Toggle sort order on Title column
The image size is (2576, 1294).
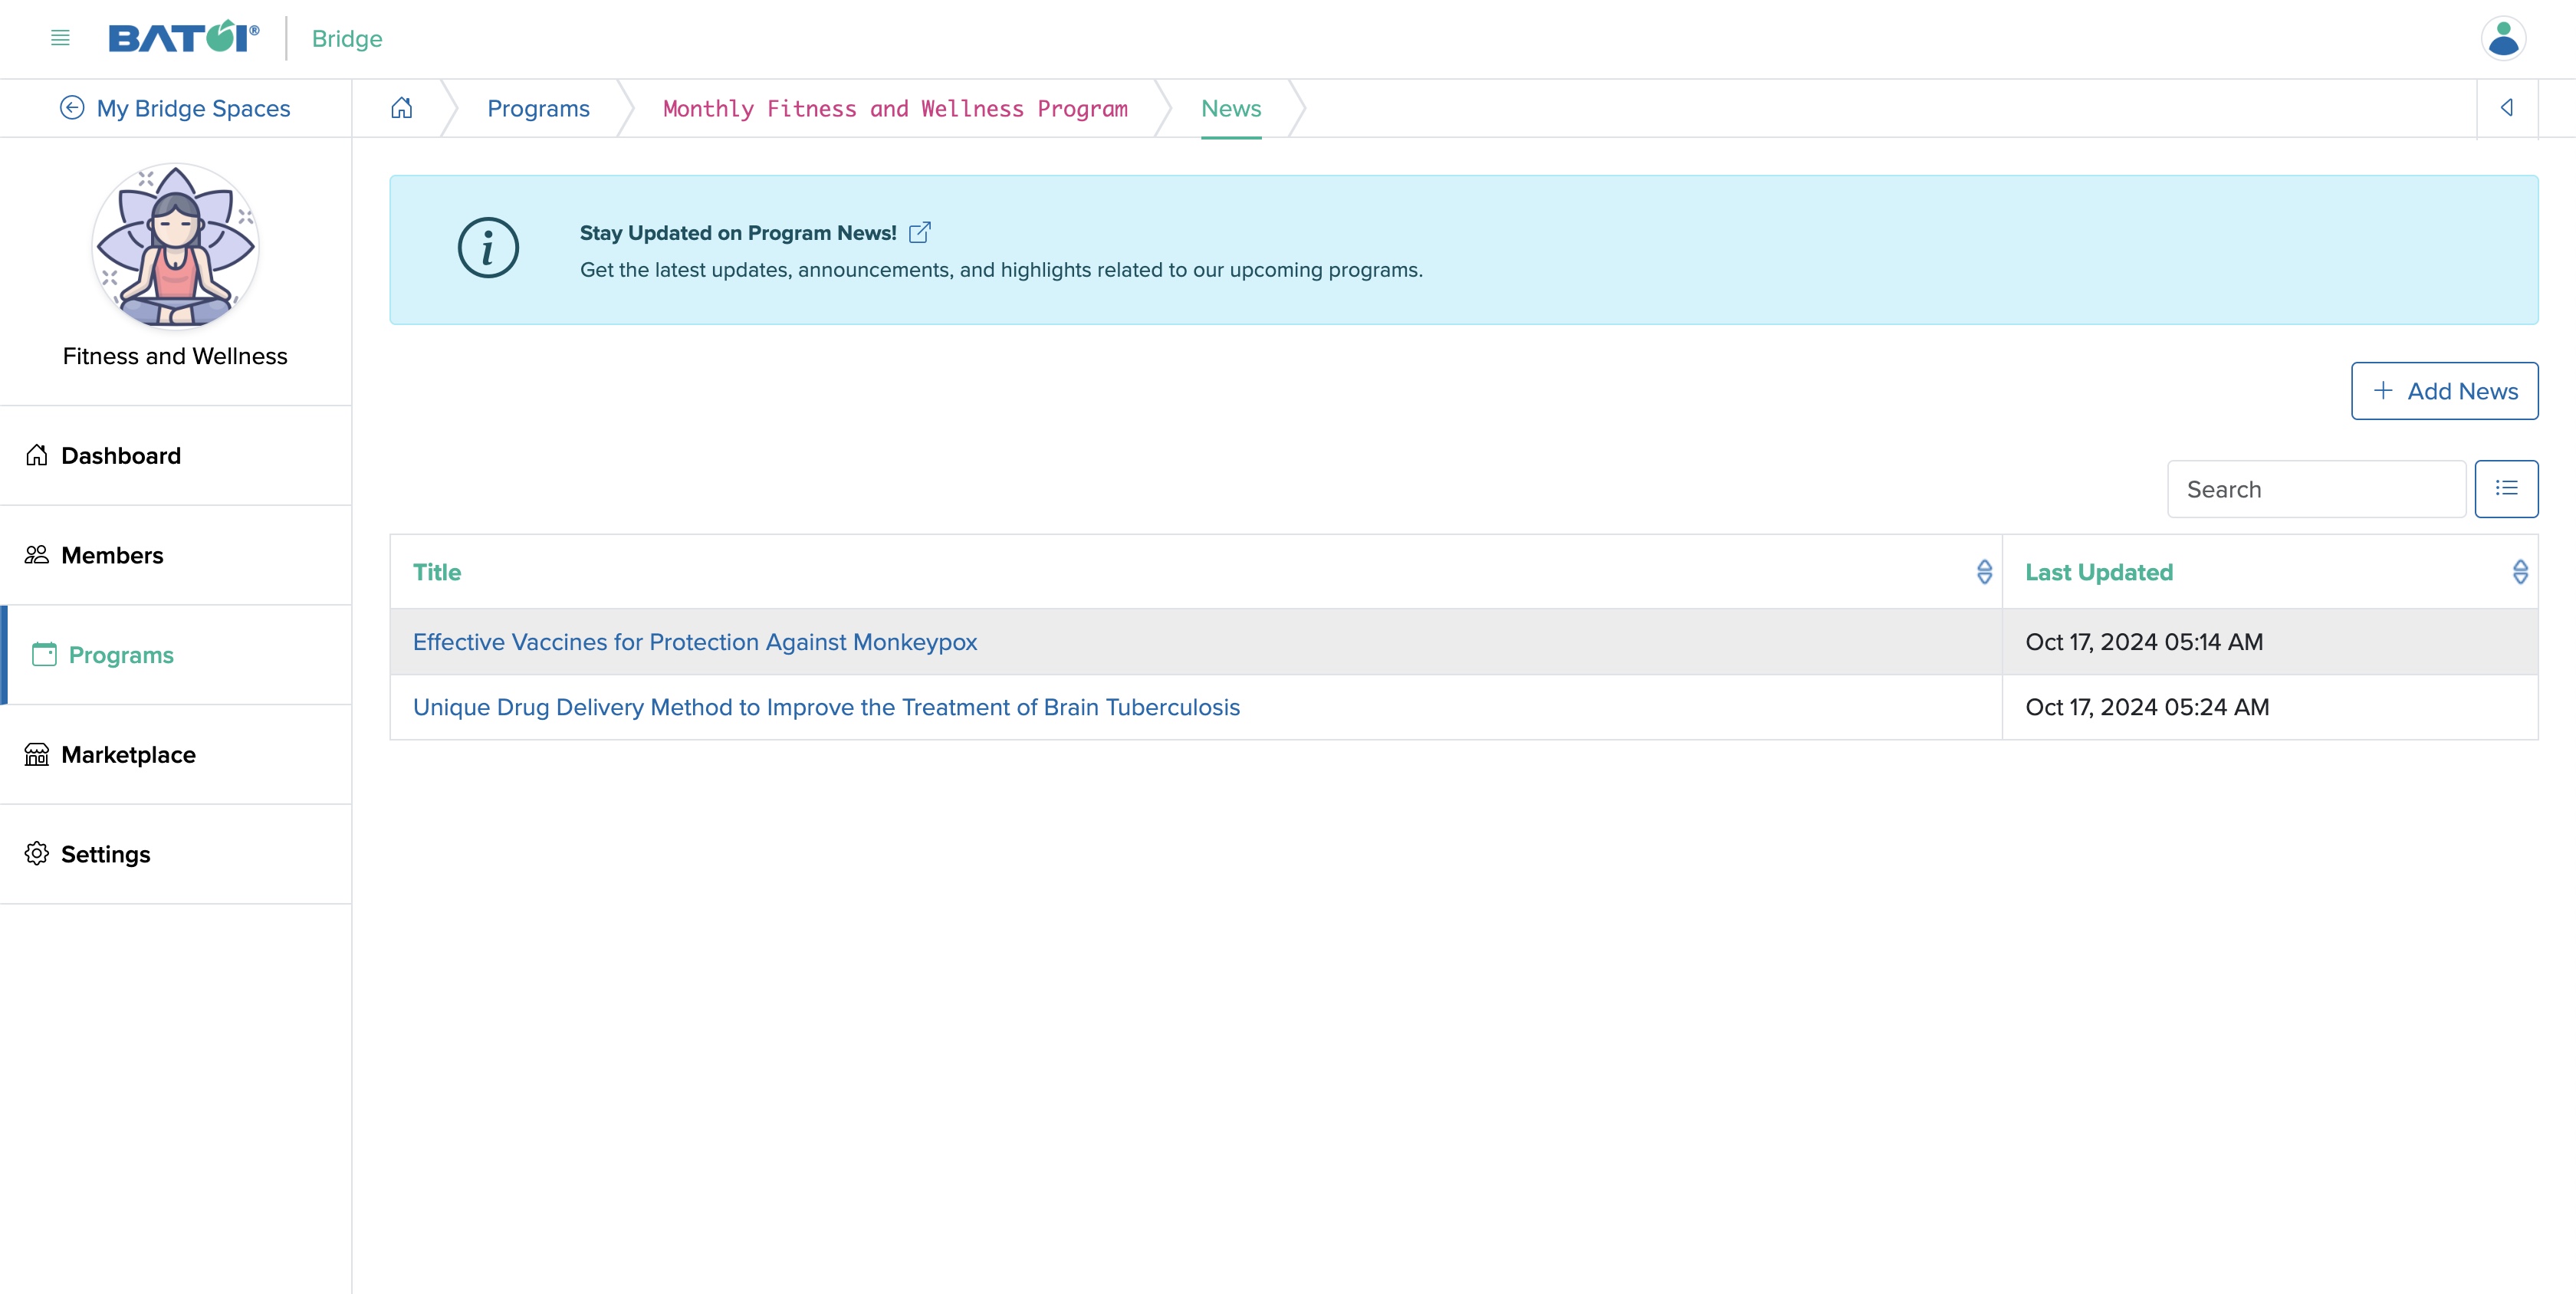point(1982,571)
